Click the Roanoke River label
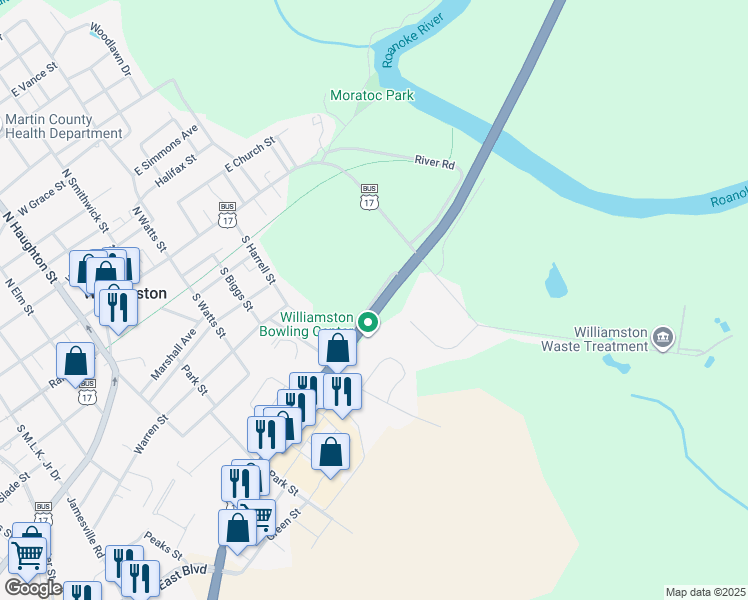 413,40
